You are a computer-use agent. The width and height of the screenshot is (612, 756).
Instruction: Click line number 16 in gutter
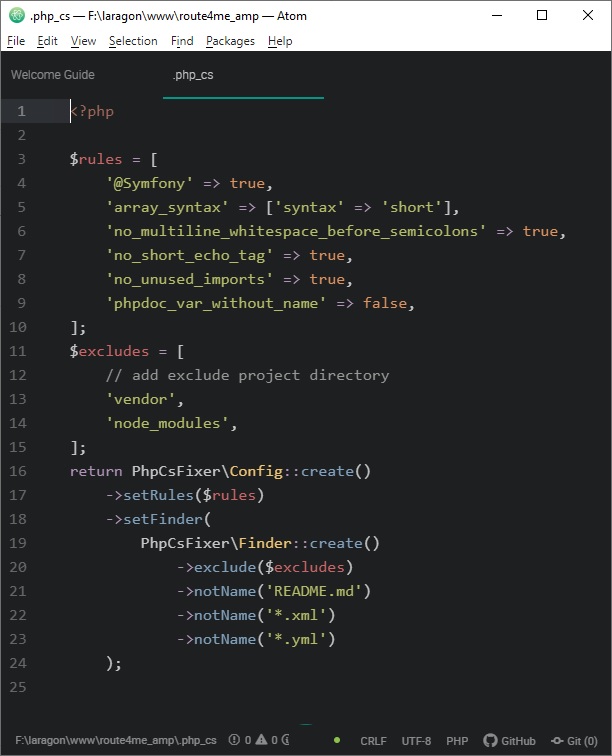coord(17,471)
